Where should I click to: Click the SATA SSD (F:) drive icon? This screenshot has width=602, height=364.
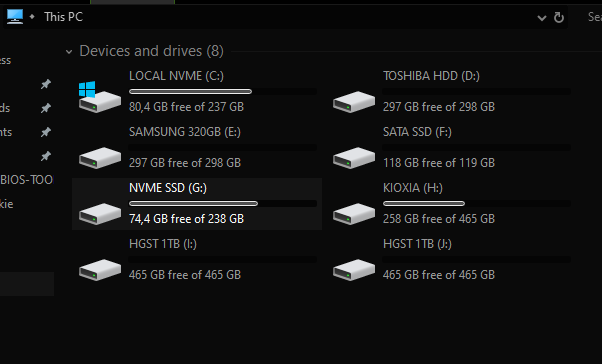354,158
